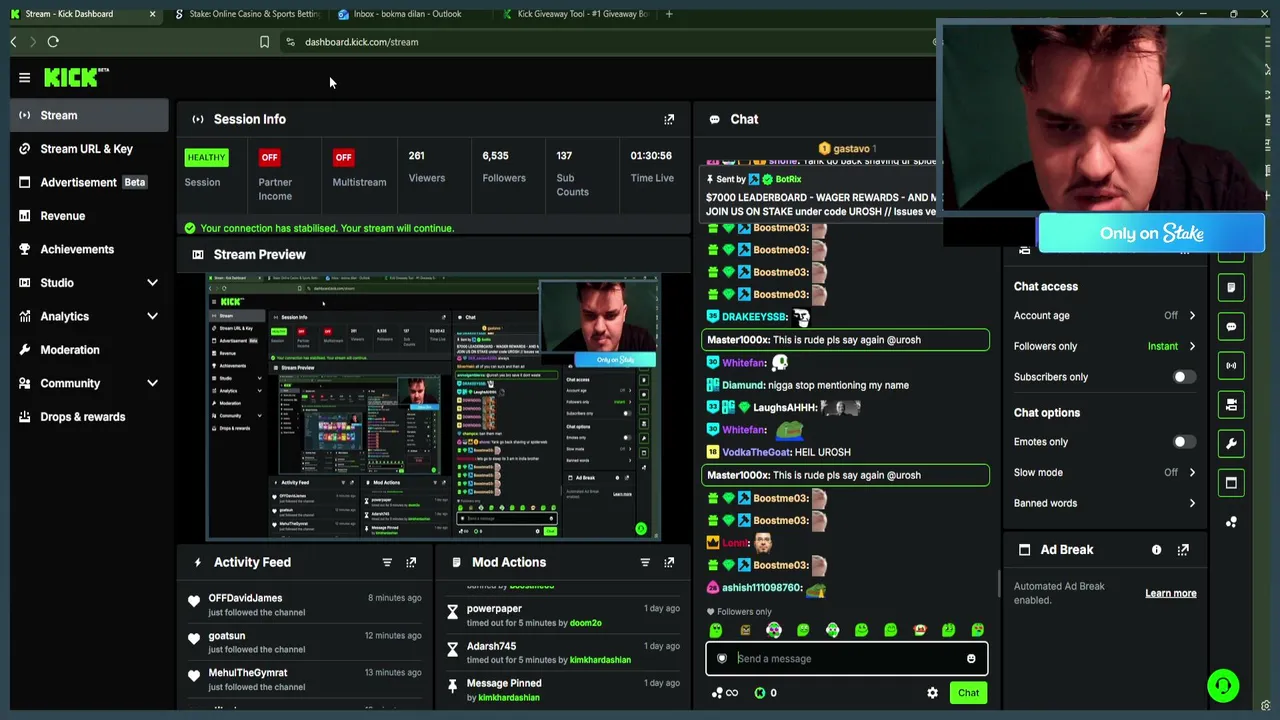Expand the Studio sidebar section

click(152, 283)
